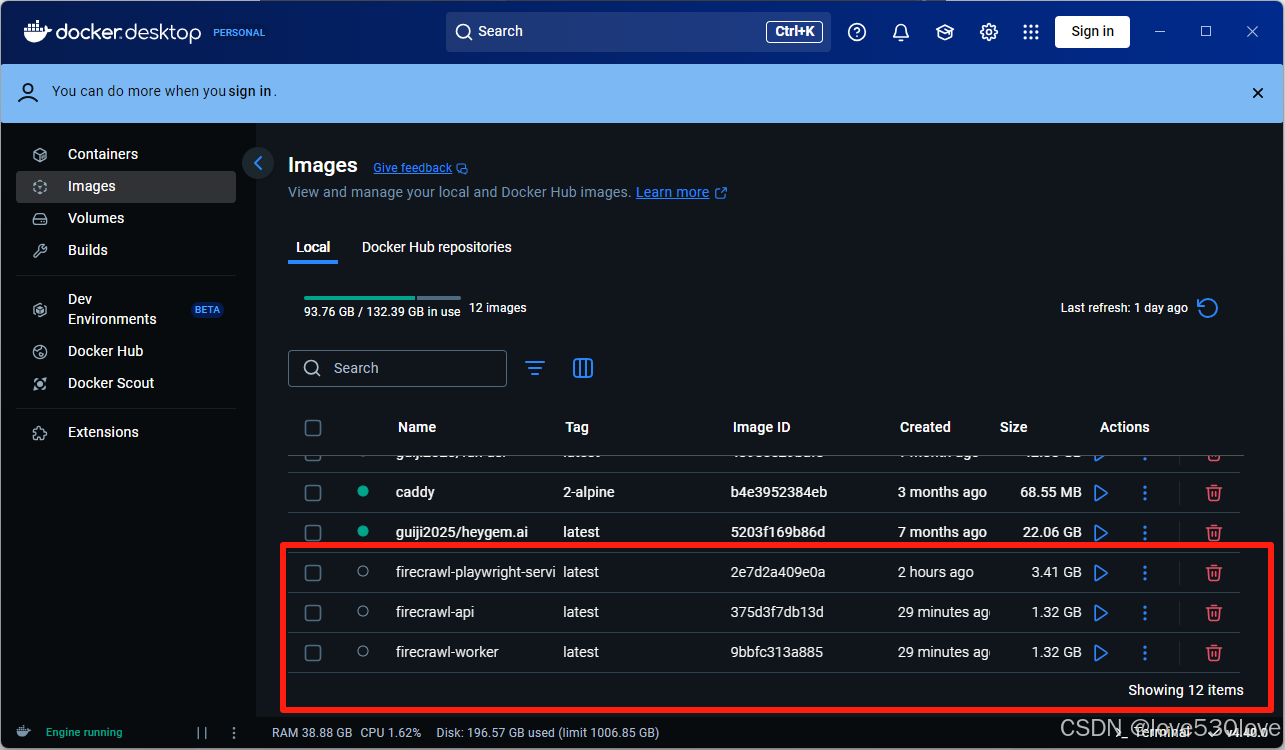This screenshot has width=1285, height=750.
Task: Run the firecrawl-worker image
Action: tap(1101, 653)
